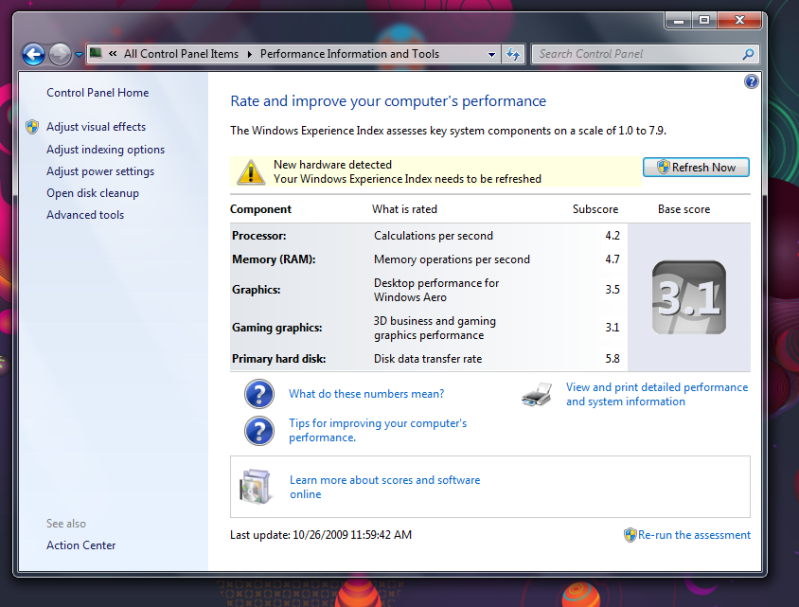Click the Primary hard disk subscore 5.8
Viewport: 799px width, 607px height.
tap(612, 359)
